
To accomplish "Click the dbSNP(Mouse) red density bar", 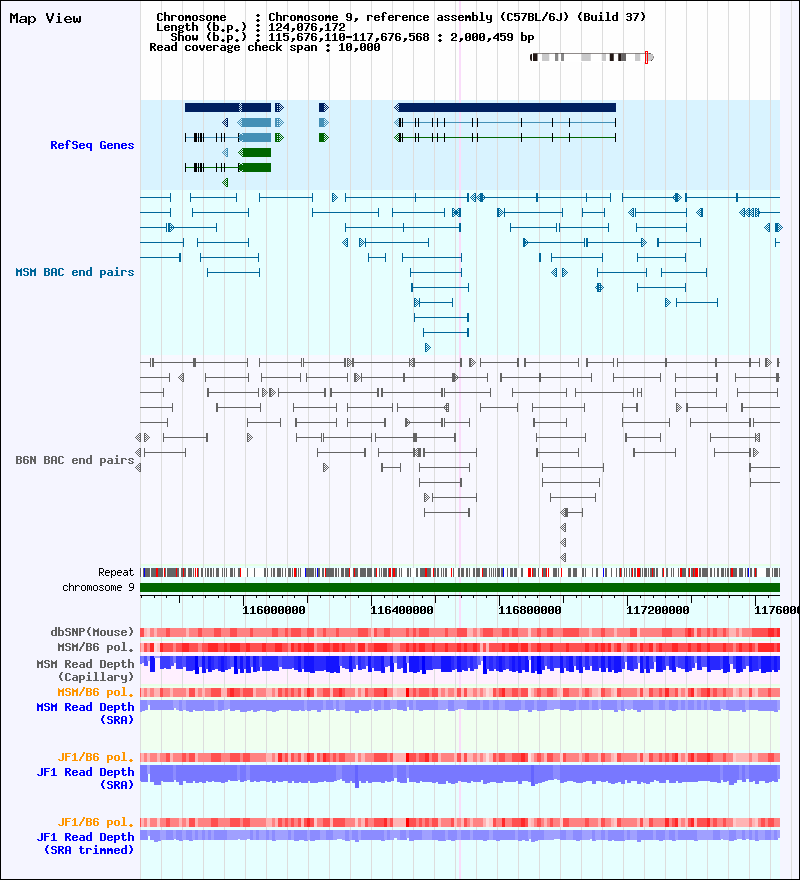I will [x=460, y=632].
